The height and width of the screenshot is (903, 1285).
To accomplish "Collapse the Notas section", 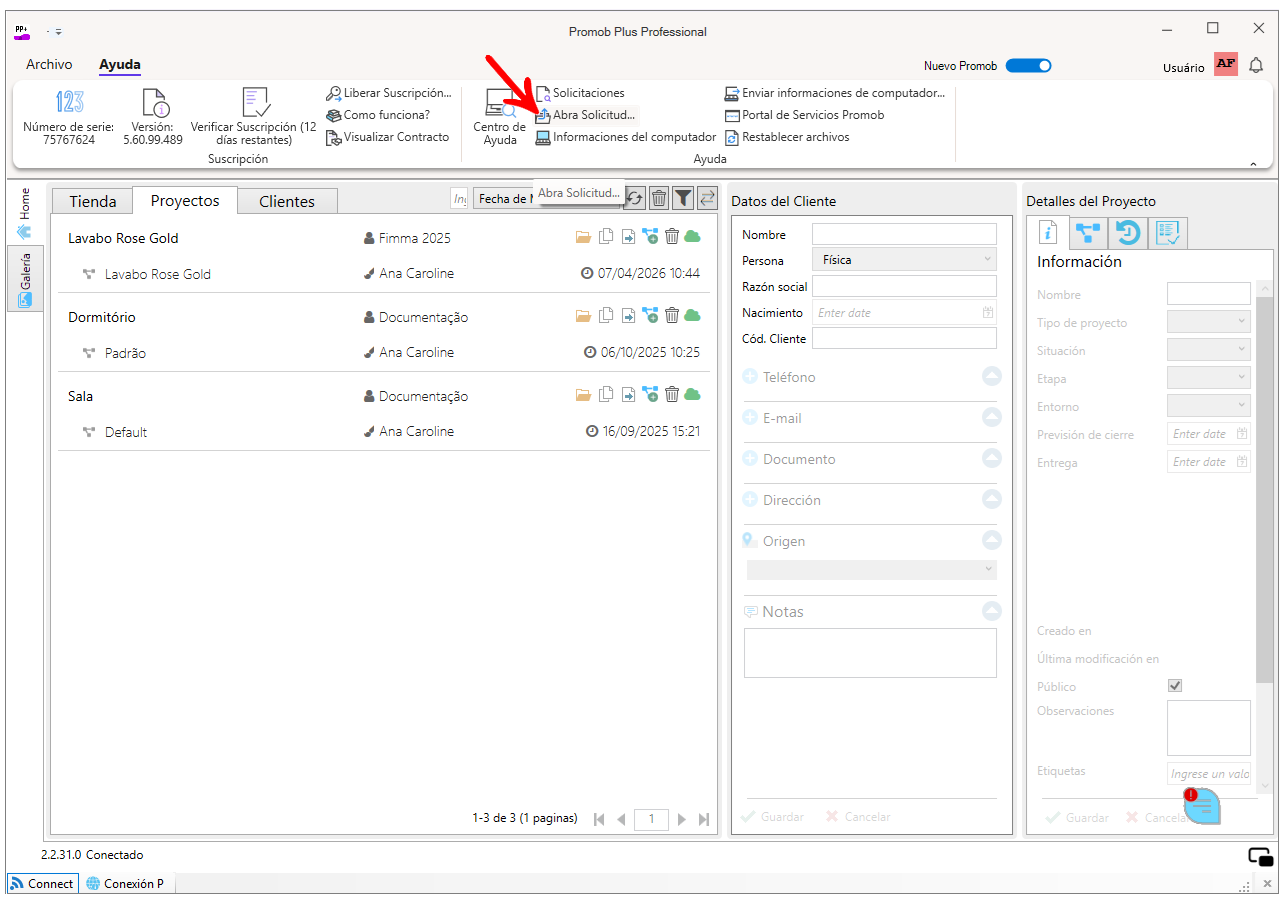I will click(x=991, y=610).
